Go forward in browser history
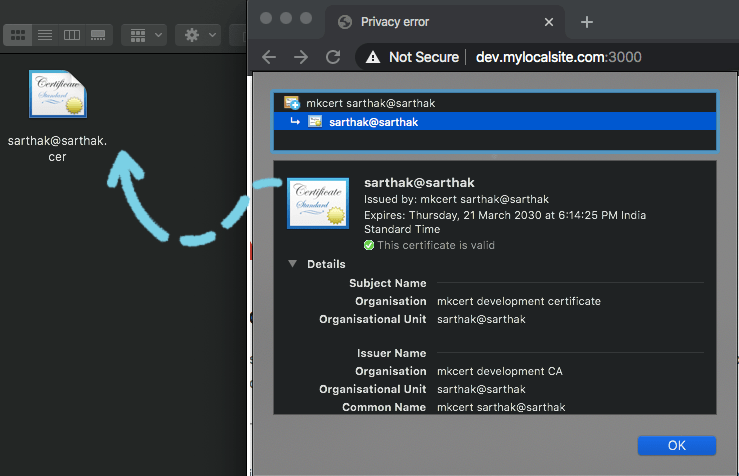The image size is (739, 476). 301,57
